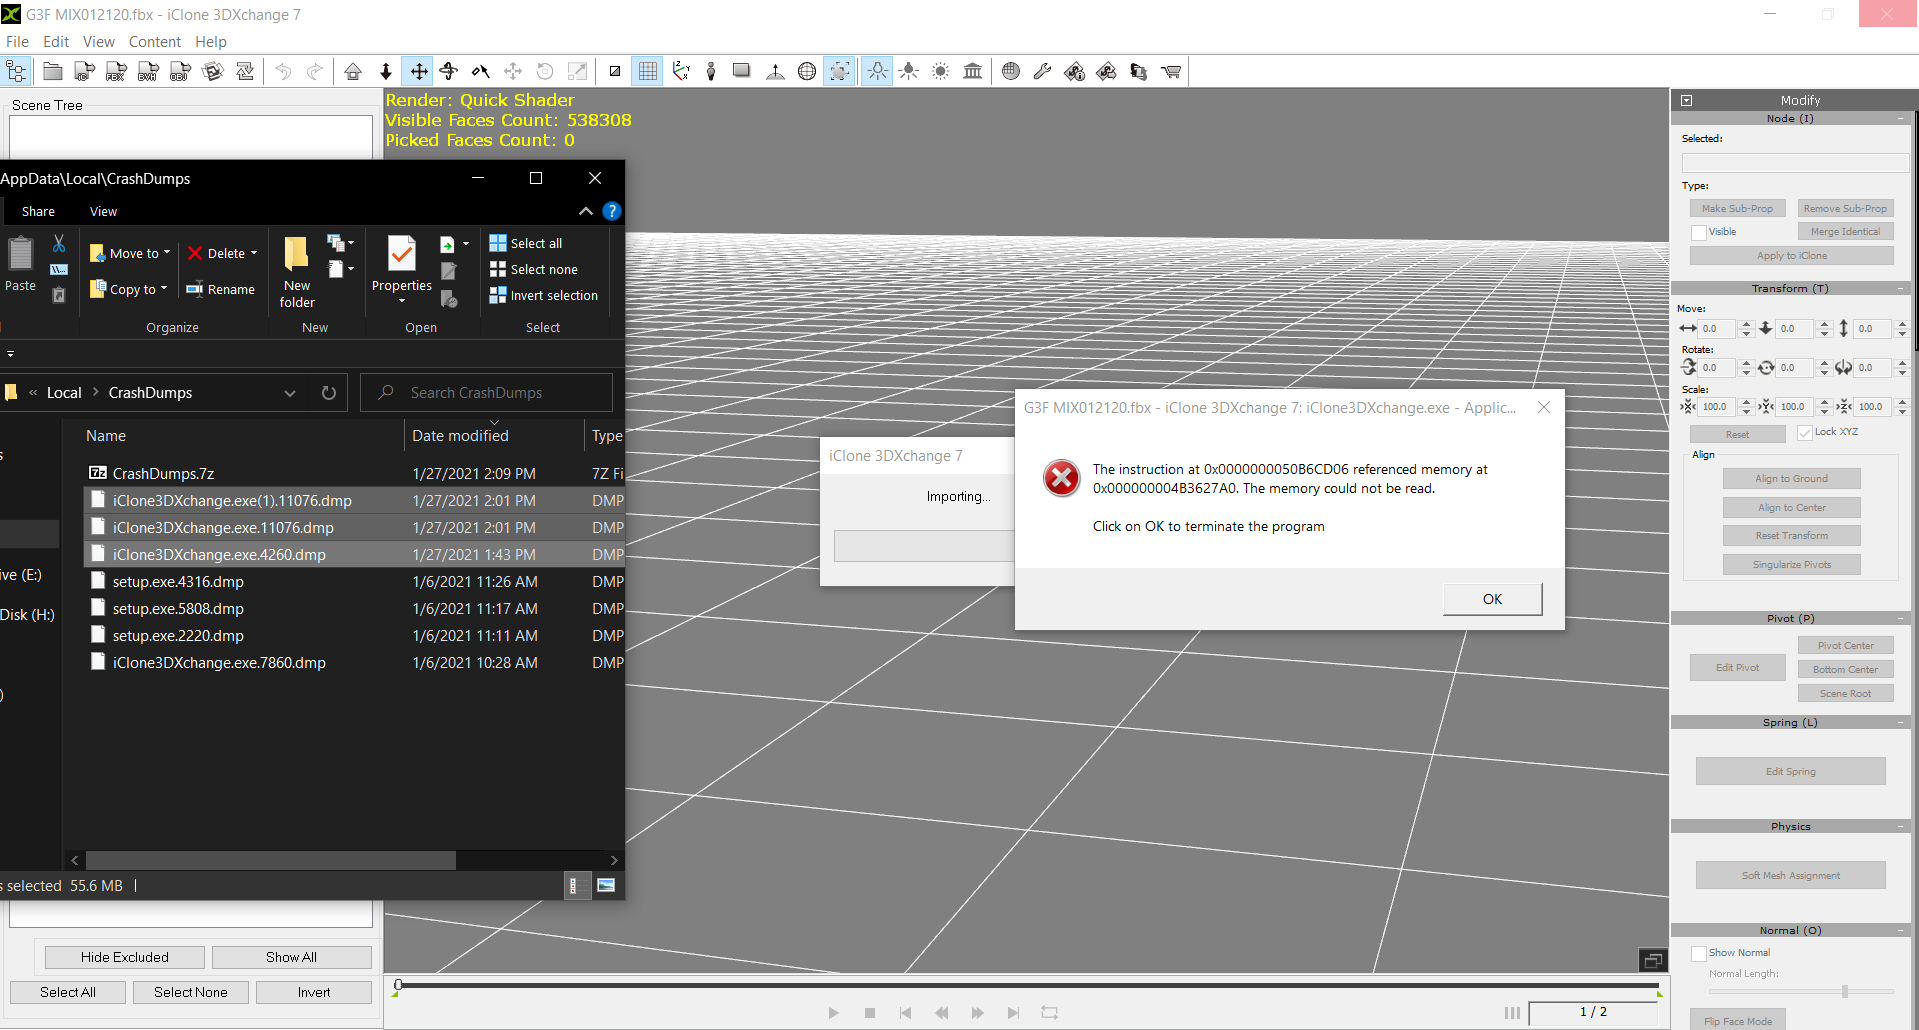This screenshot has width=1919, height=1030.
Task: Click the Undo arrow icon
Action: point(283,71)
